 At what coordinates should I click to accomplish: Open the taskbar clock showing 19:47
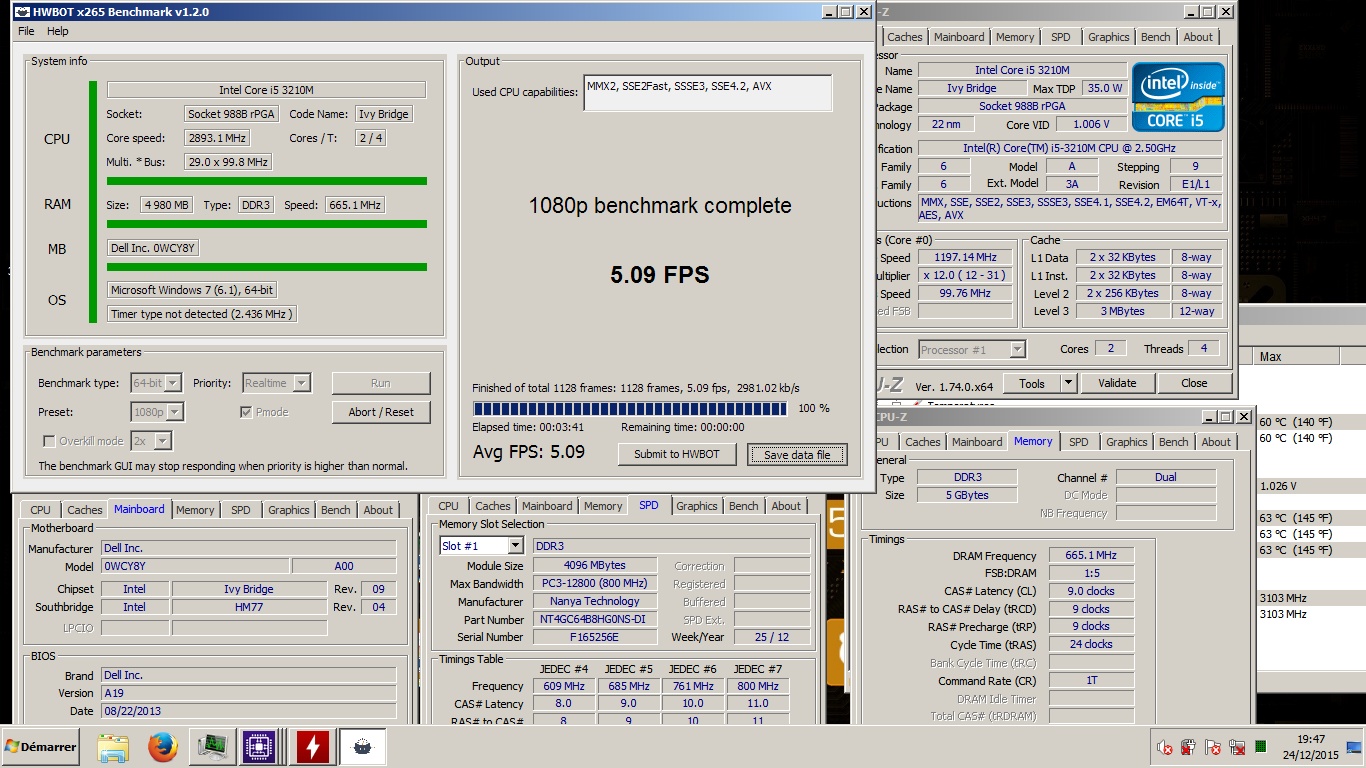click(1311, 747)
